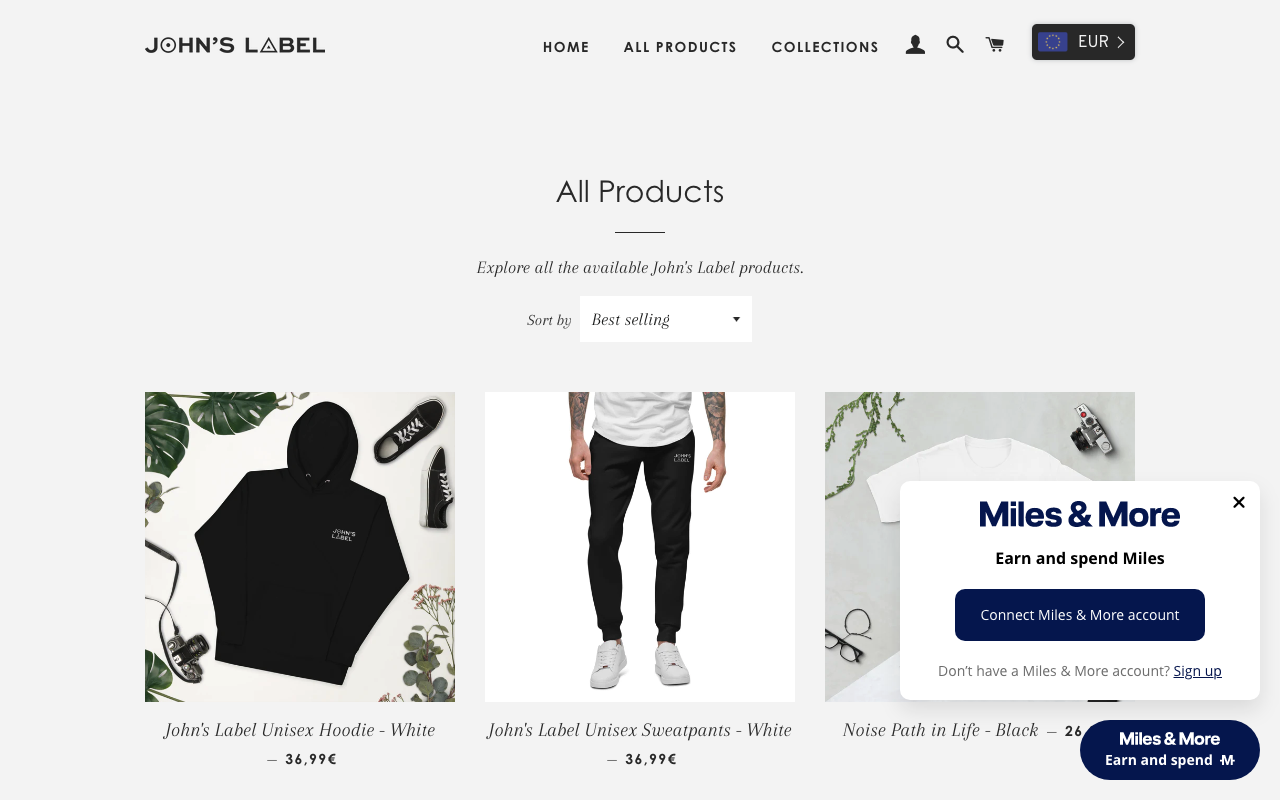
Task: Open the shopping cart icon
Action: coord(994,44)
